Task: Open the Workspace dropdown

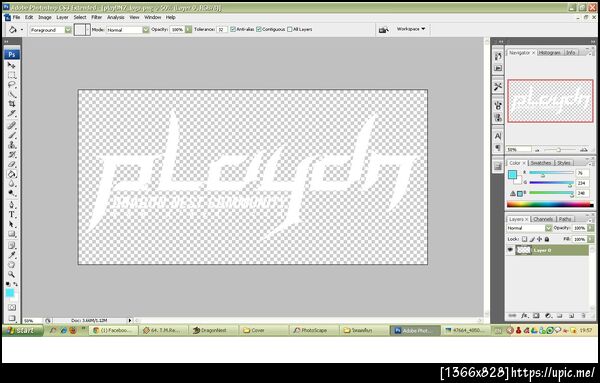Action: click(411, 29)
